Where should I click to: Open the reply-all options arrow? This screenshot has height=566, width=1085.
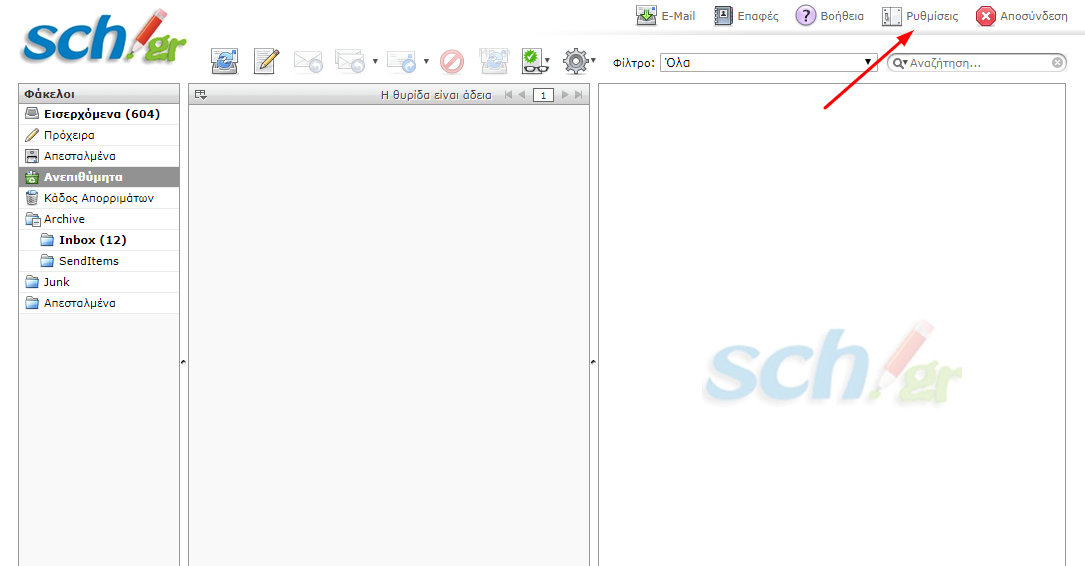pos(375,61)
